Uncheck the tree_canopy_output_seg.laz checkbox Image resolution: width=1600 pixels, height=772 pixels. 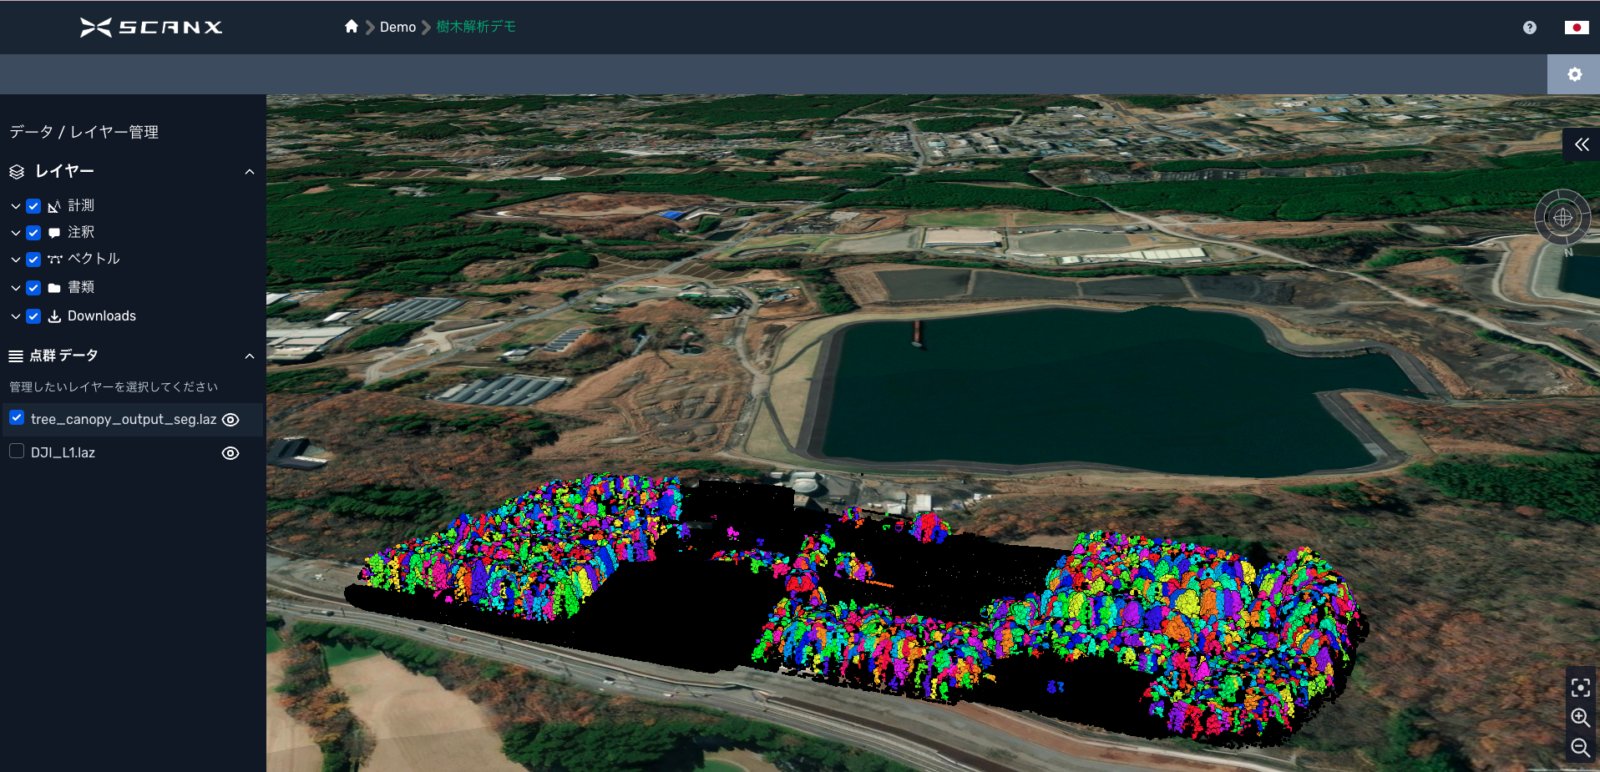17,418
